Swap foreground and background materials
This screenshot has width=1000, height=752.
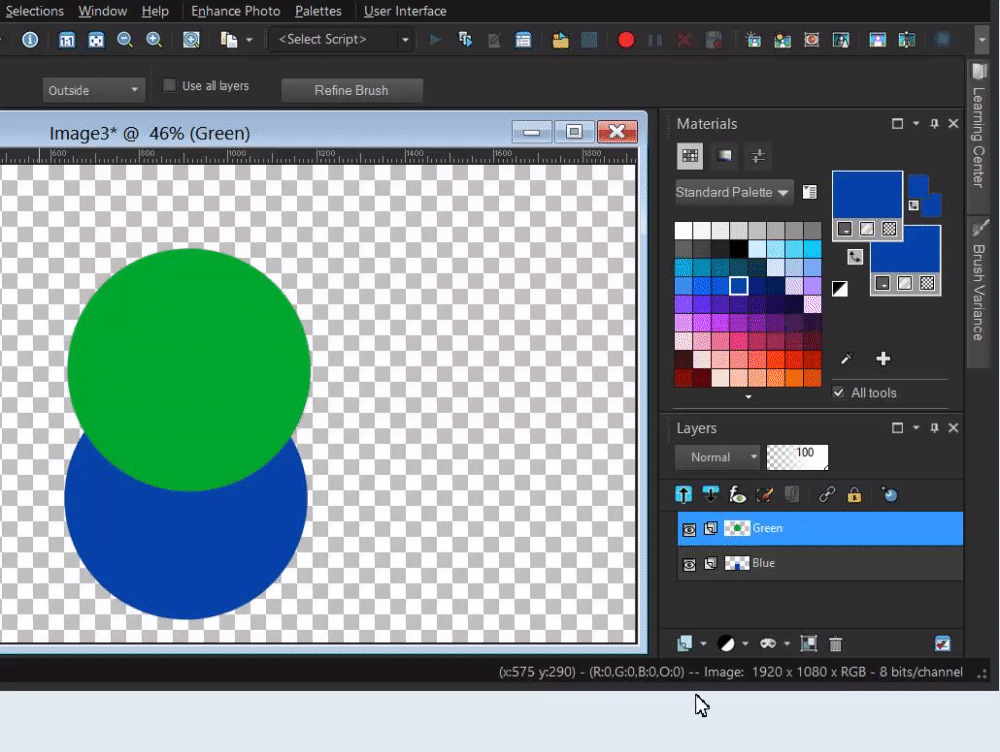pos(855,257)
